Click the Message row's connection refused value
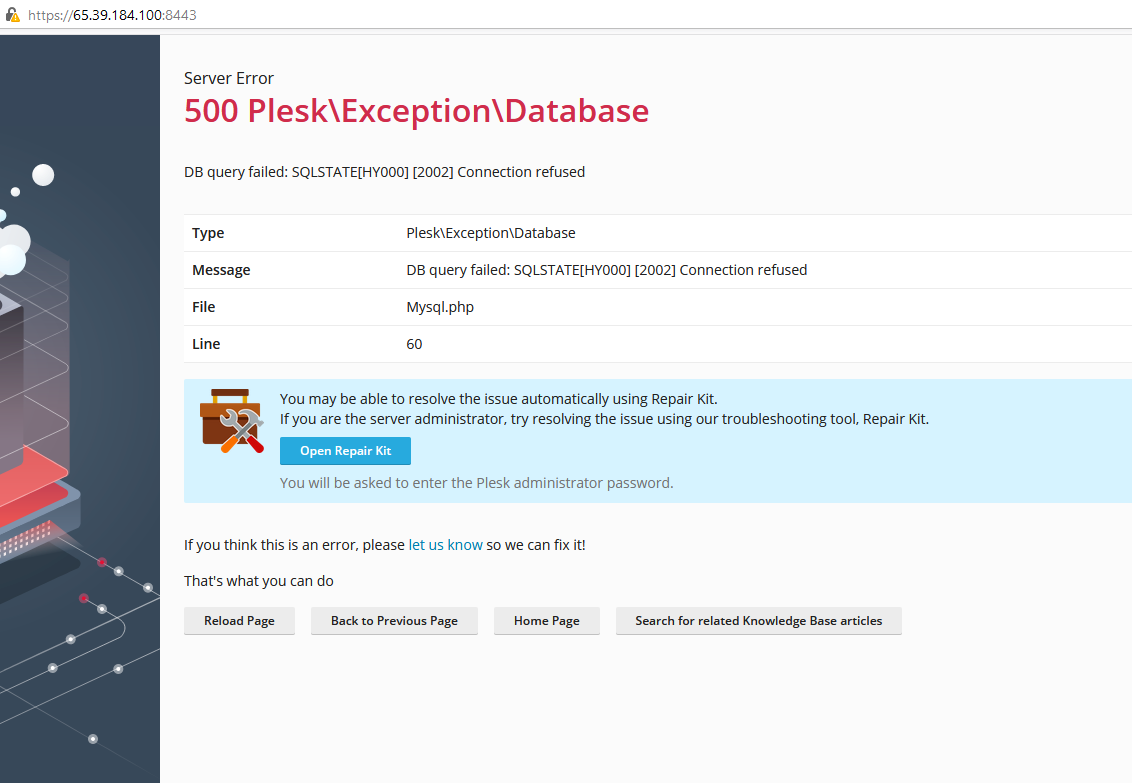Viewport: 1132px width, 783px height. (606, 270)
